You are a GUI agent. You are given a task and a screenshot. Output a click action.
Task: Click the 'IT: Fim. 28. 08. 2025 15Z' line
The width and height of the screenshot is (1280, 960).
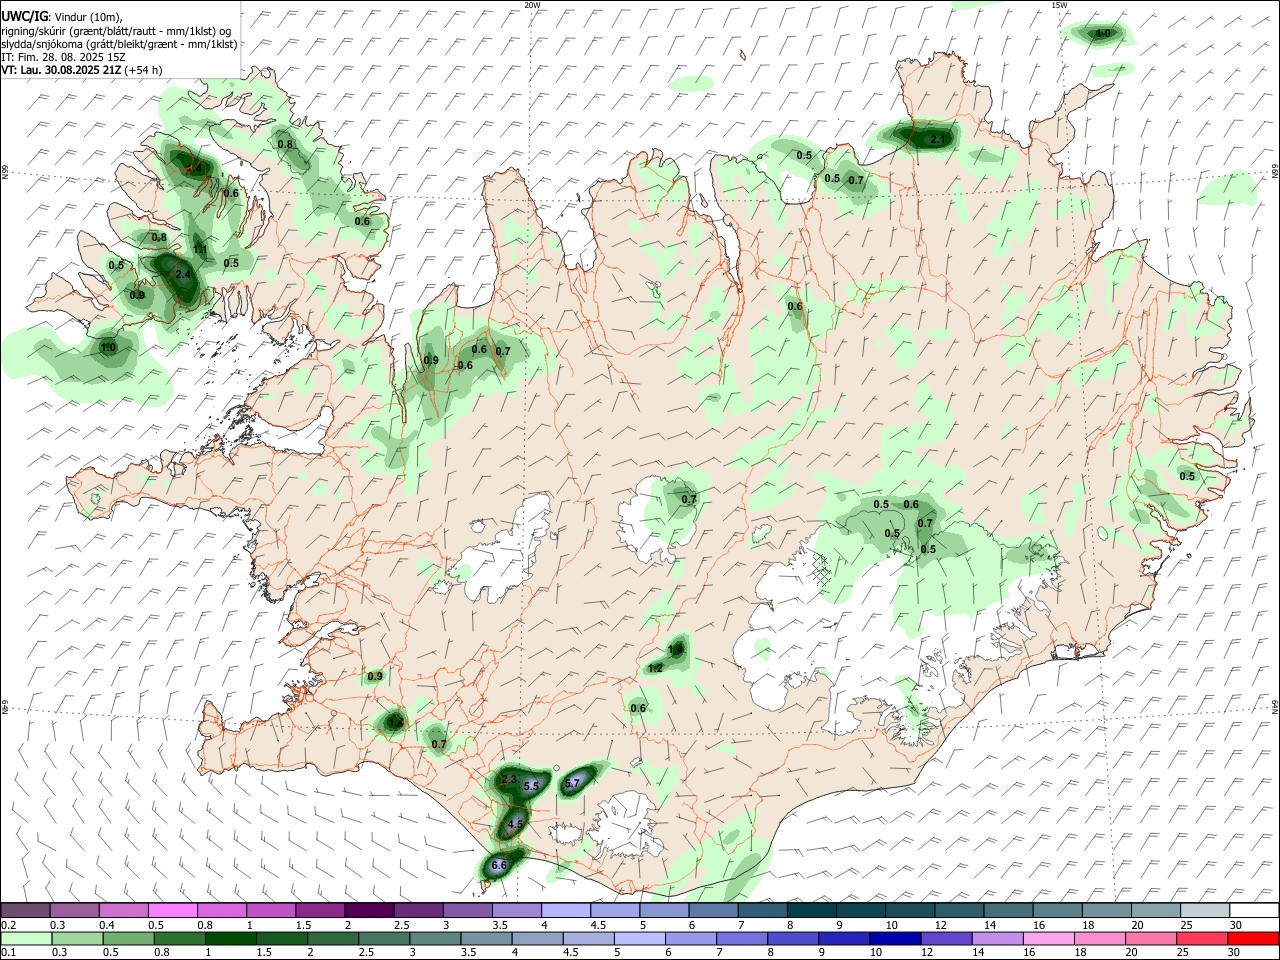coord(62,57)
